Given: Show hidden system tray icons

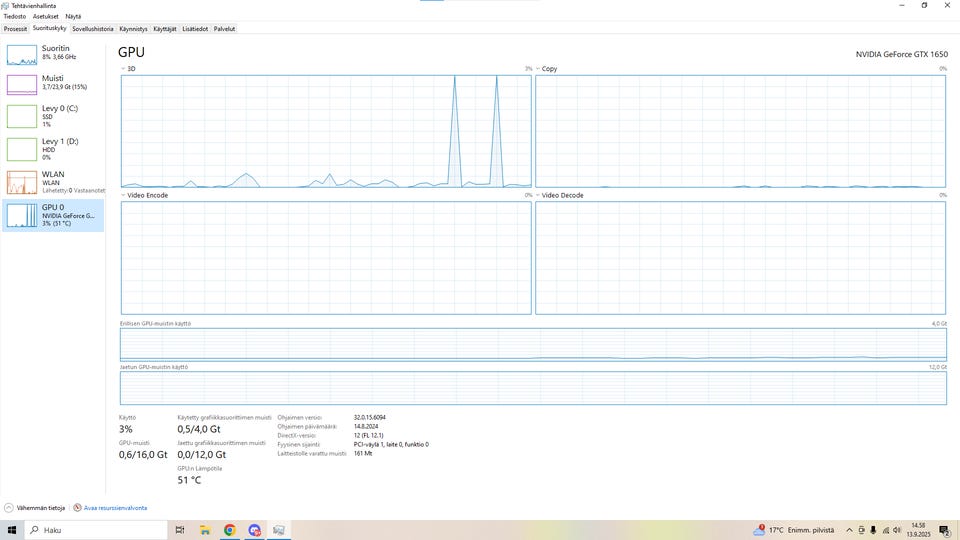Looking at the screenshot, I should pos(849,530).
